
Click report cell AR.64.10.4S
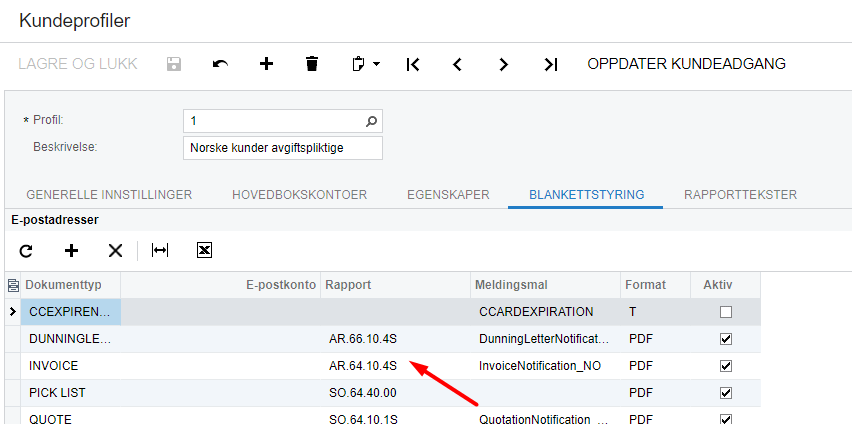pyautogui.click(x=396, y=366)
